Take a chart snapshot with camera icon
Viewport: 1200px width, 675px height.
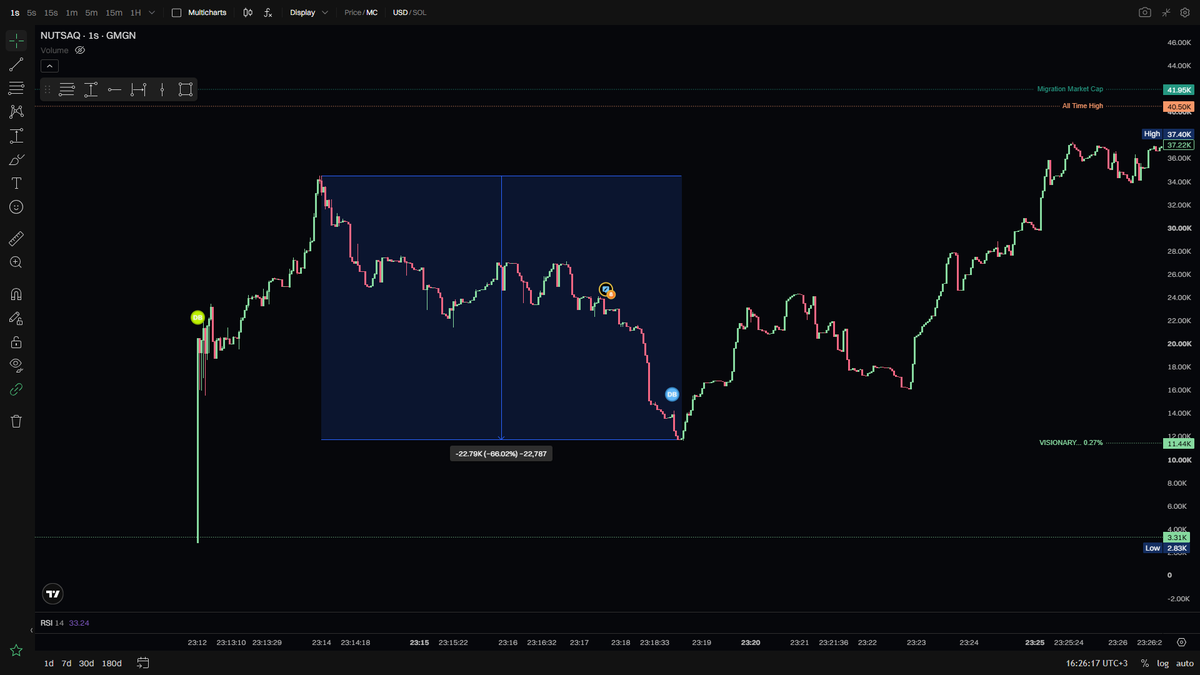pos(1145,12)
